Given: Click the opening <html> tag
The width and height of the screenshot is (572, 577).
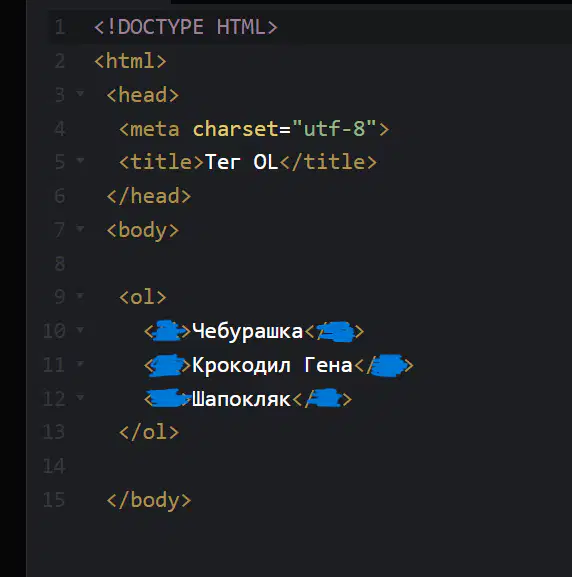Looking at the screenshot, I should [130, 61].
